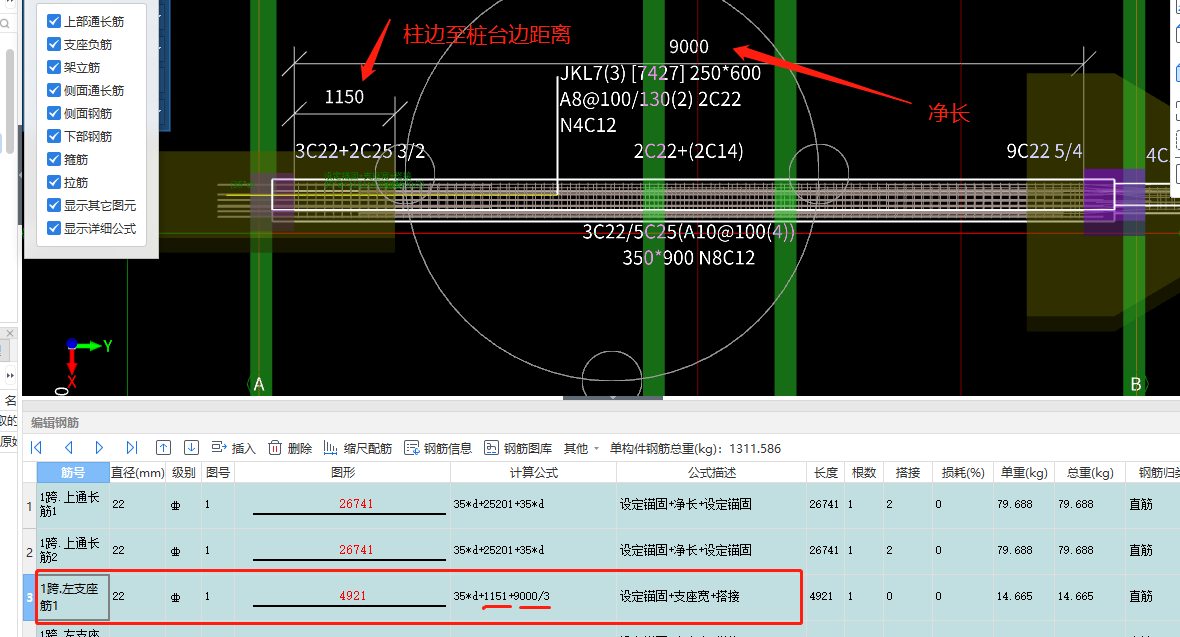Viewport: 1180px width, 637px height.
Task: Select row 1跨.上通长筋1 name cell
Action: click(x=73, y=504)
